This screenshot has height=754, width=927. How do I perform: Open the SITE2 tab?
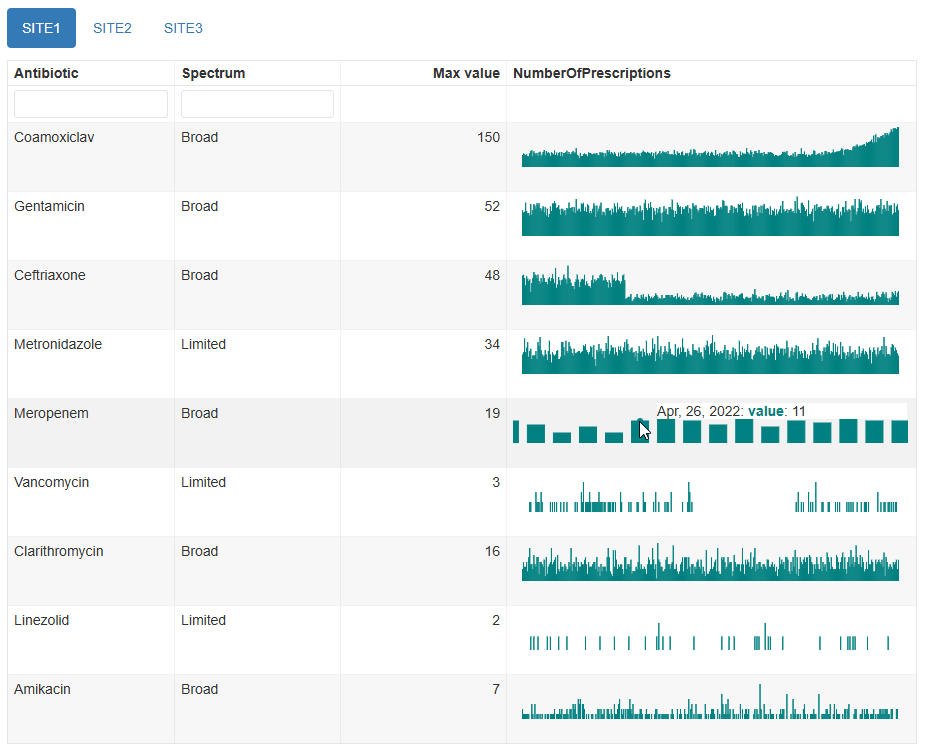tap(112, 28)
